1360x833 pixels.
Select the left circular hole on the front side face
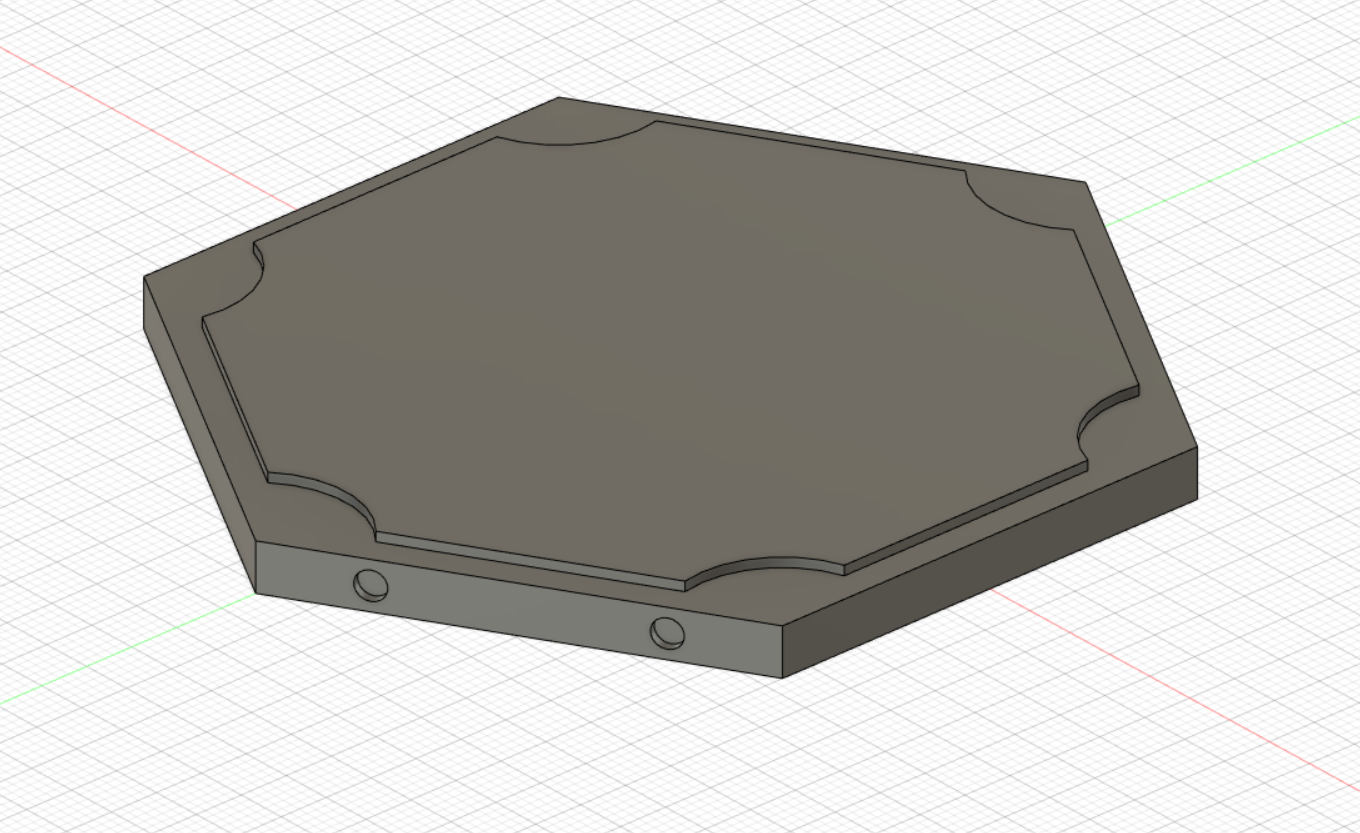coord(371,584)
